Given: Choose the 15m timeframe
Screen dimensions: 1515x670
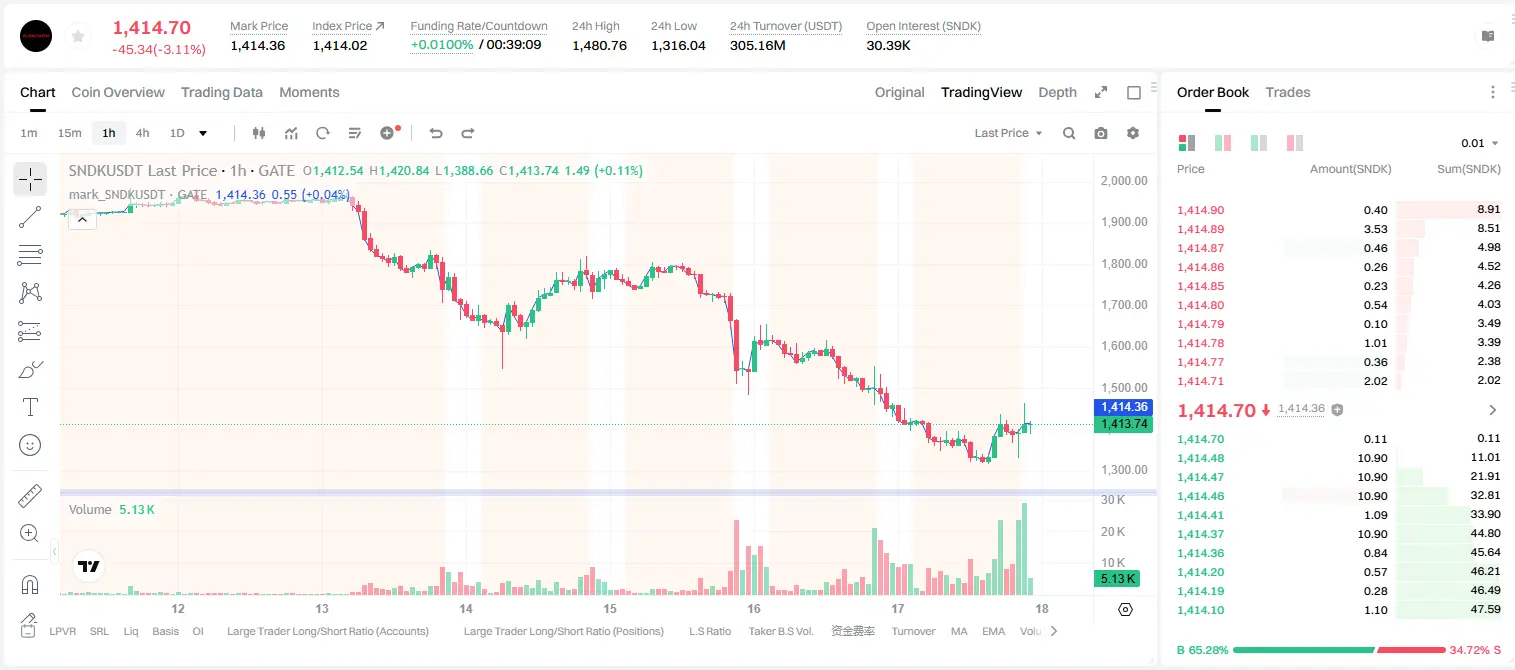Looking at the screenshot, I should 69,133.
